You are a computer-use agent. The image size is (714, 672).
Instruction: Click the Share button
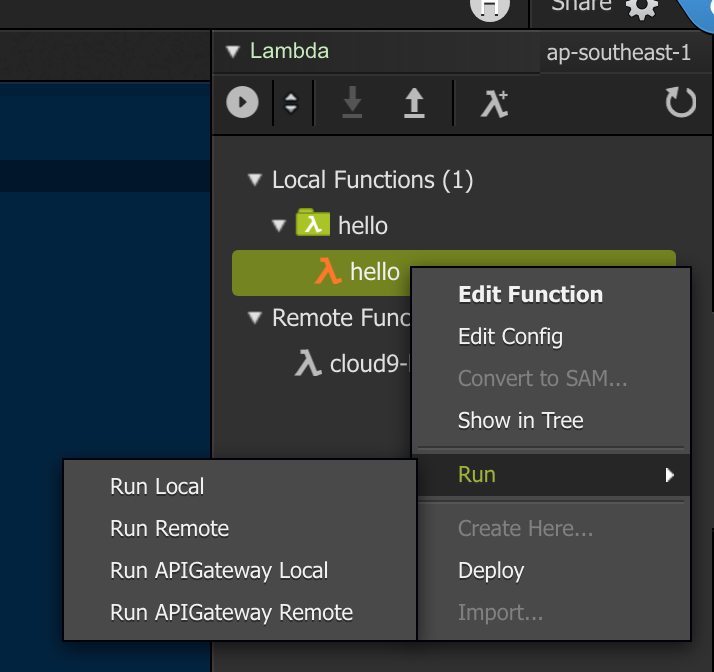(581, 5)
